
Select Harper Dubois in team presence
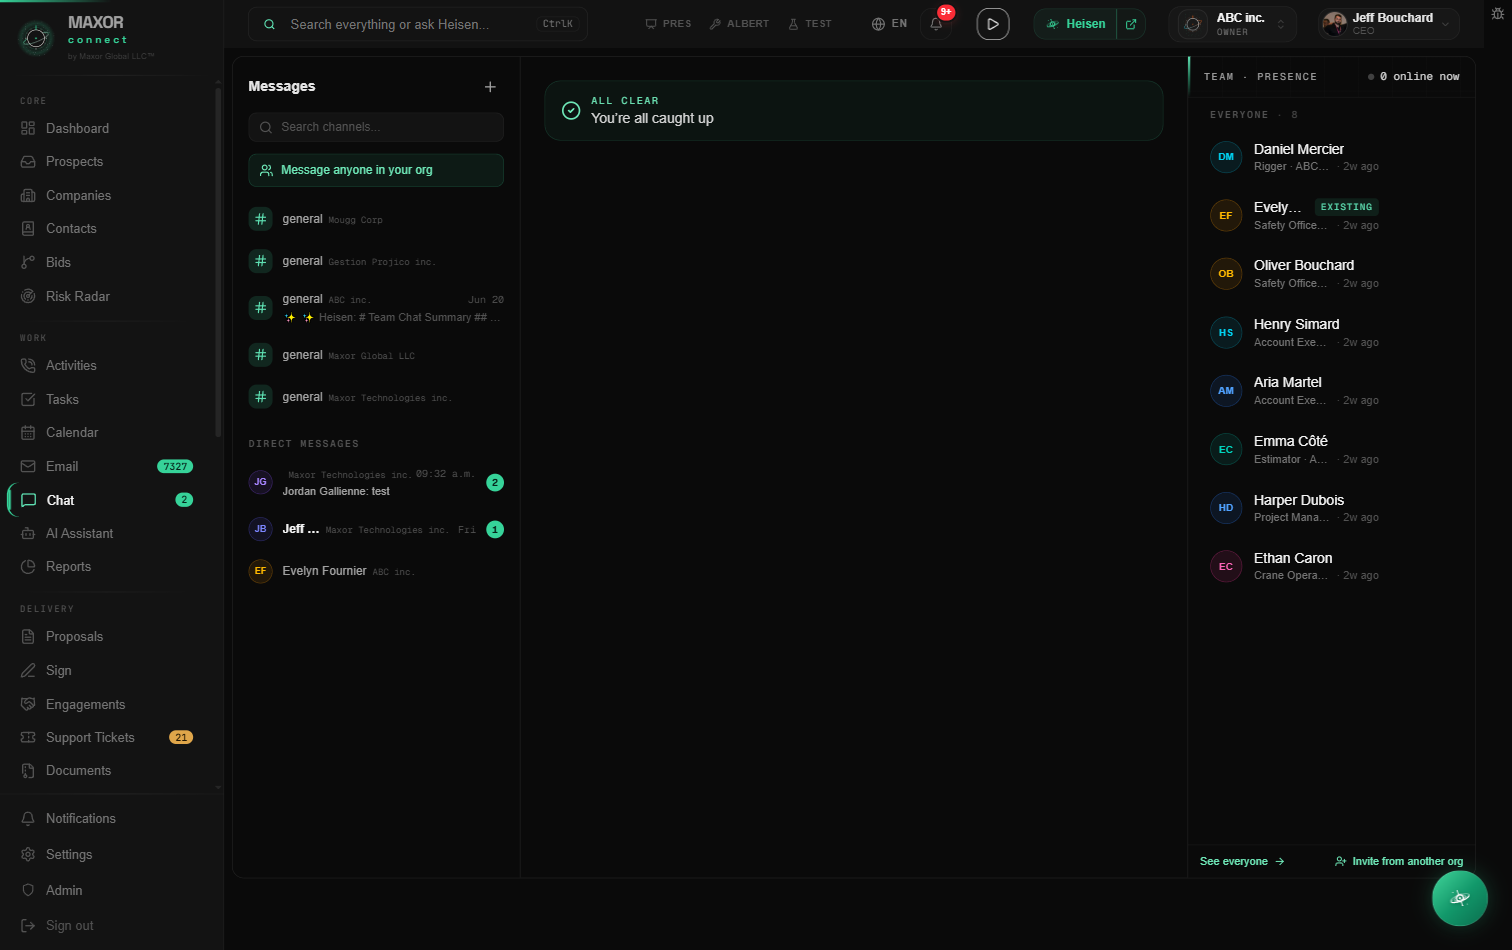[1331, 508]
